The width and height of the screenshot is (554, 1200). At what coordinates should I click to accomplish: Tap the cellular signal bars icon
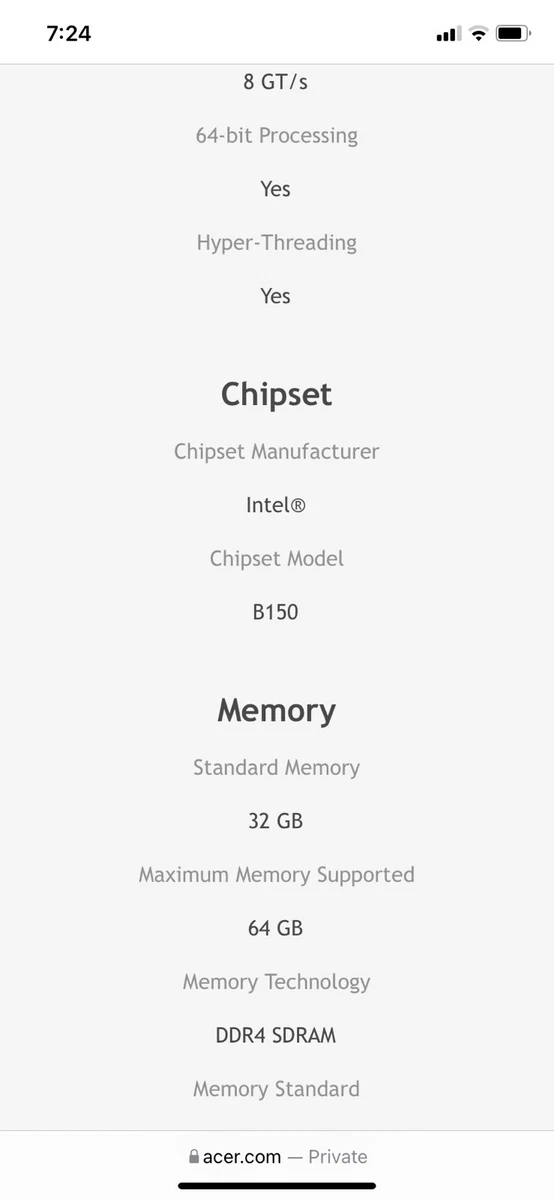447,35
